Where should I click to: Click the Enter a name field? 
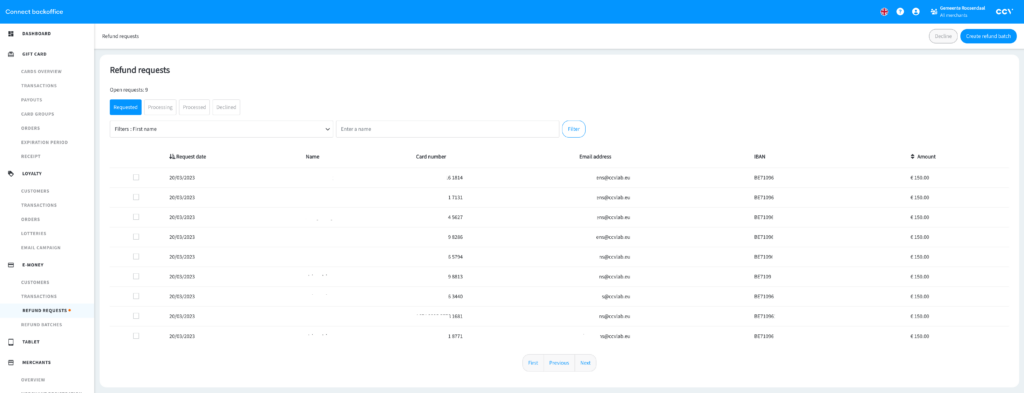click(x=447, y=129)
